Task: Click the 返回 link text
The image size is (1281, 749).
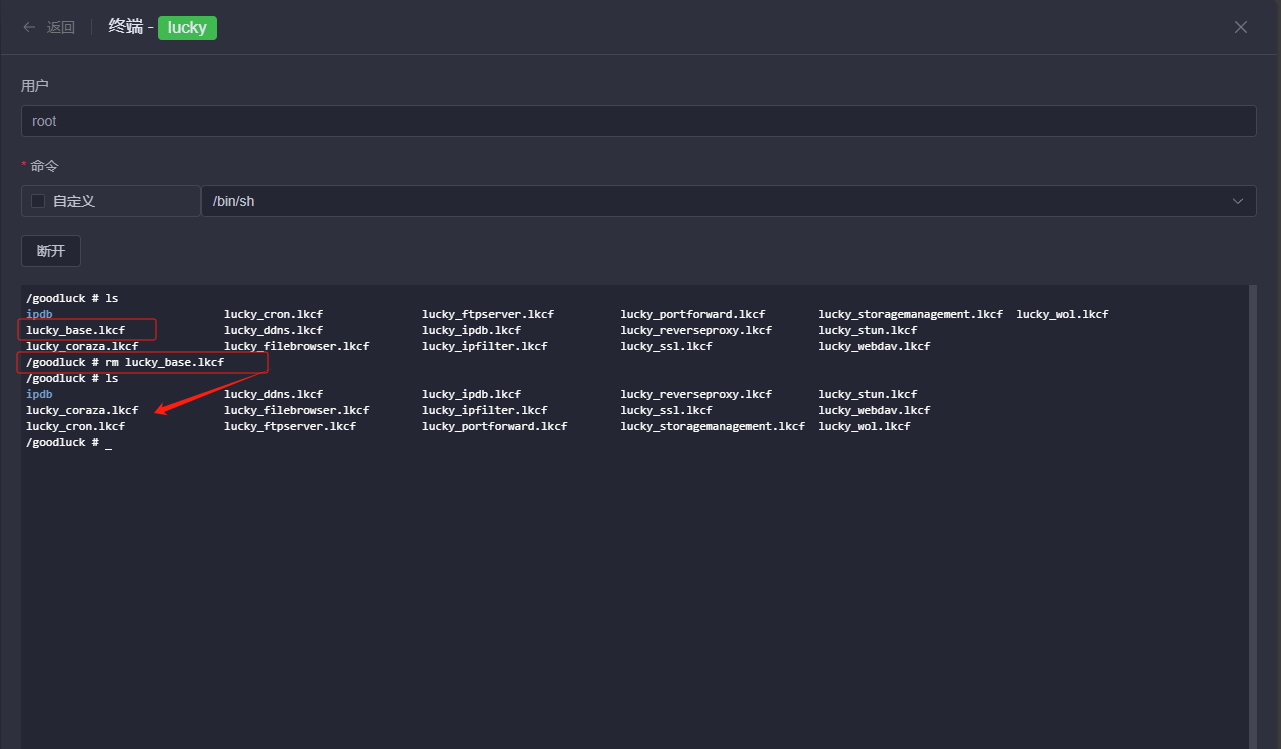Action: [x=61, y=27]
